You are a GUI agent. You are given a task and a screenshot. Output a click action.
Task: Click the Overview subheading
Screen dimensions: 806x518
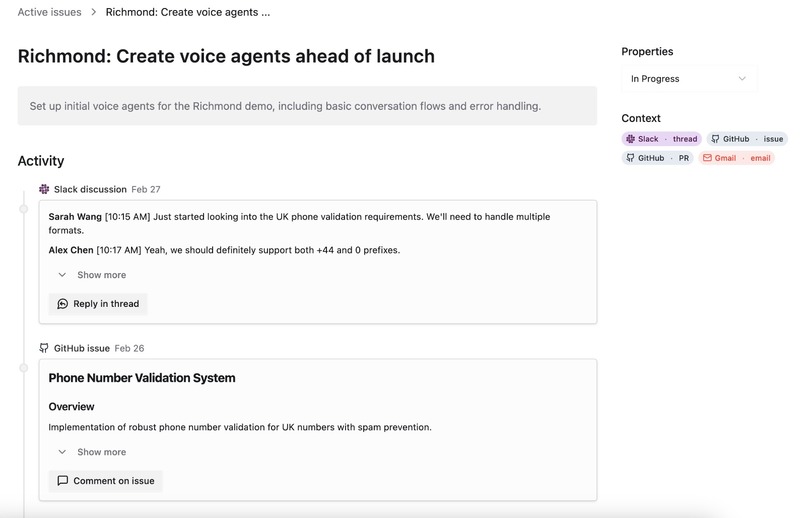click(x=71, y=406)
